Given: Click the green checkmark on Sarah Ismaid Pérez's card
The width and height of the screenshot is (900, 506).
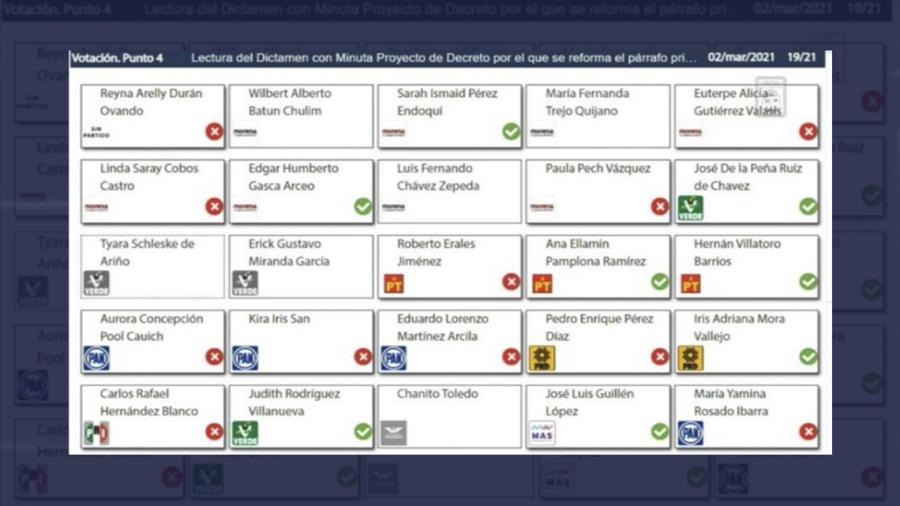Looking at the screenshot, I should coord(511,132).
